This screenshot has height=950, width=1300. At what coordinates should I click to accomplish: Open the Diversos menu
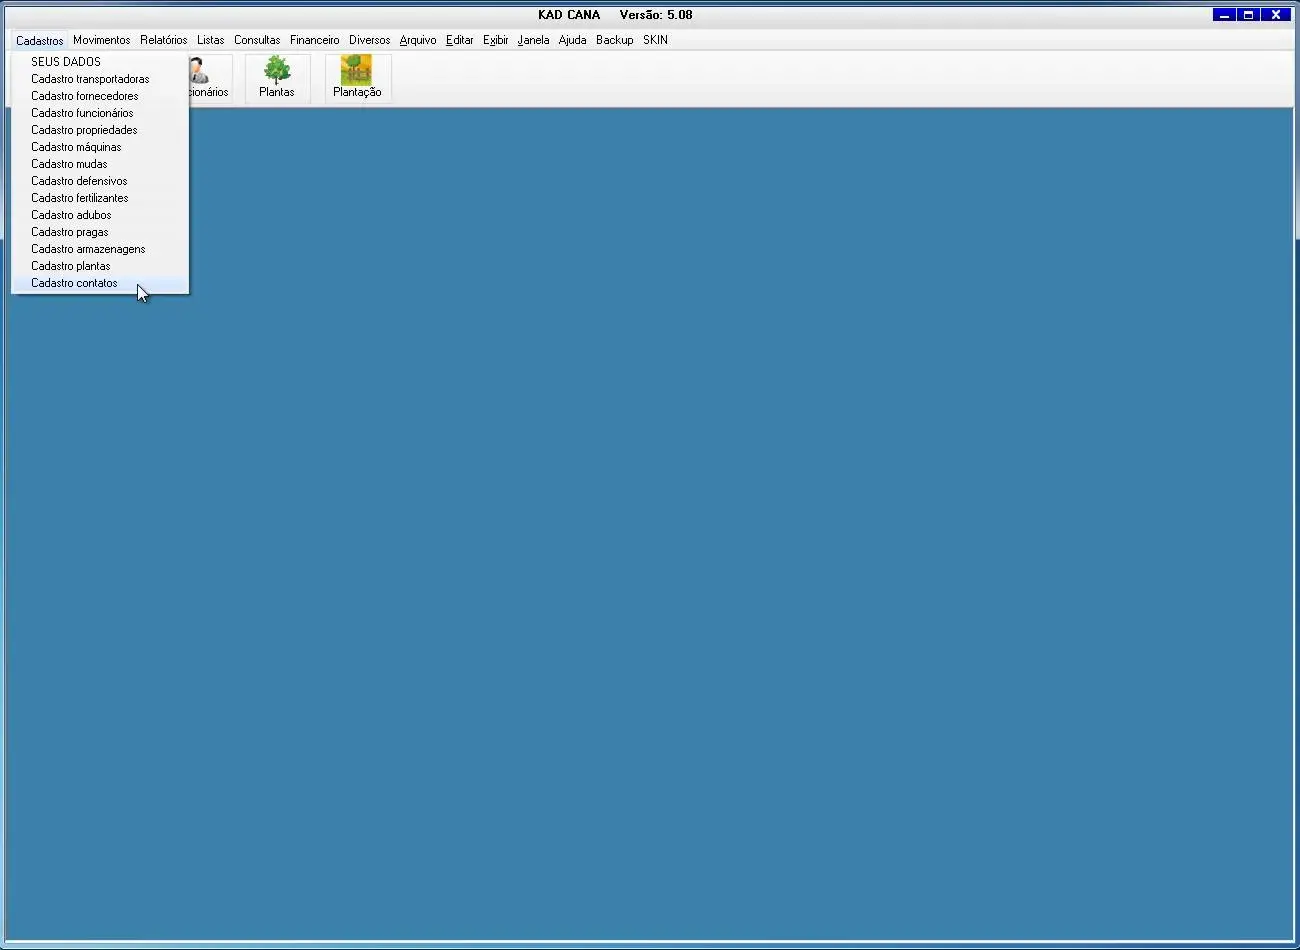[370, 40]
